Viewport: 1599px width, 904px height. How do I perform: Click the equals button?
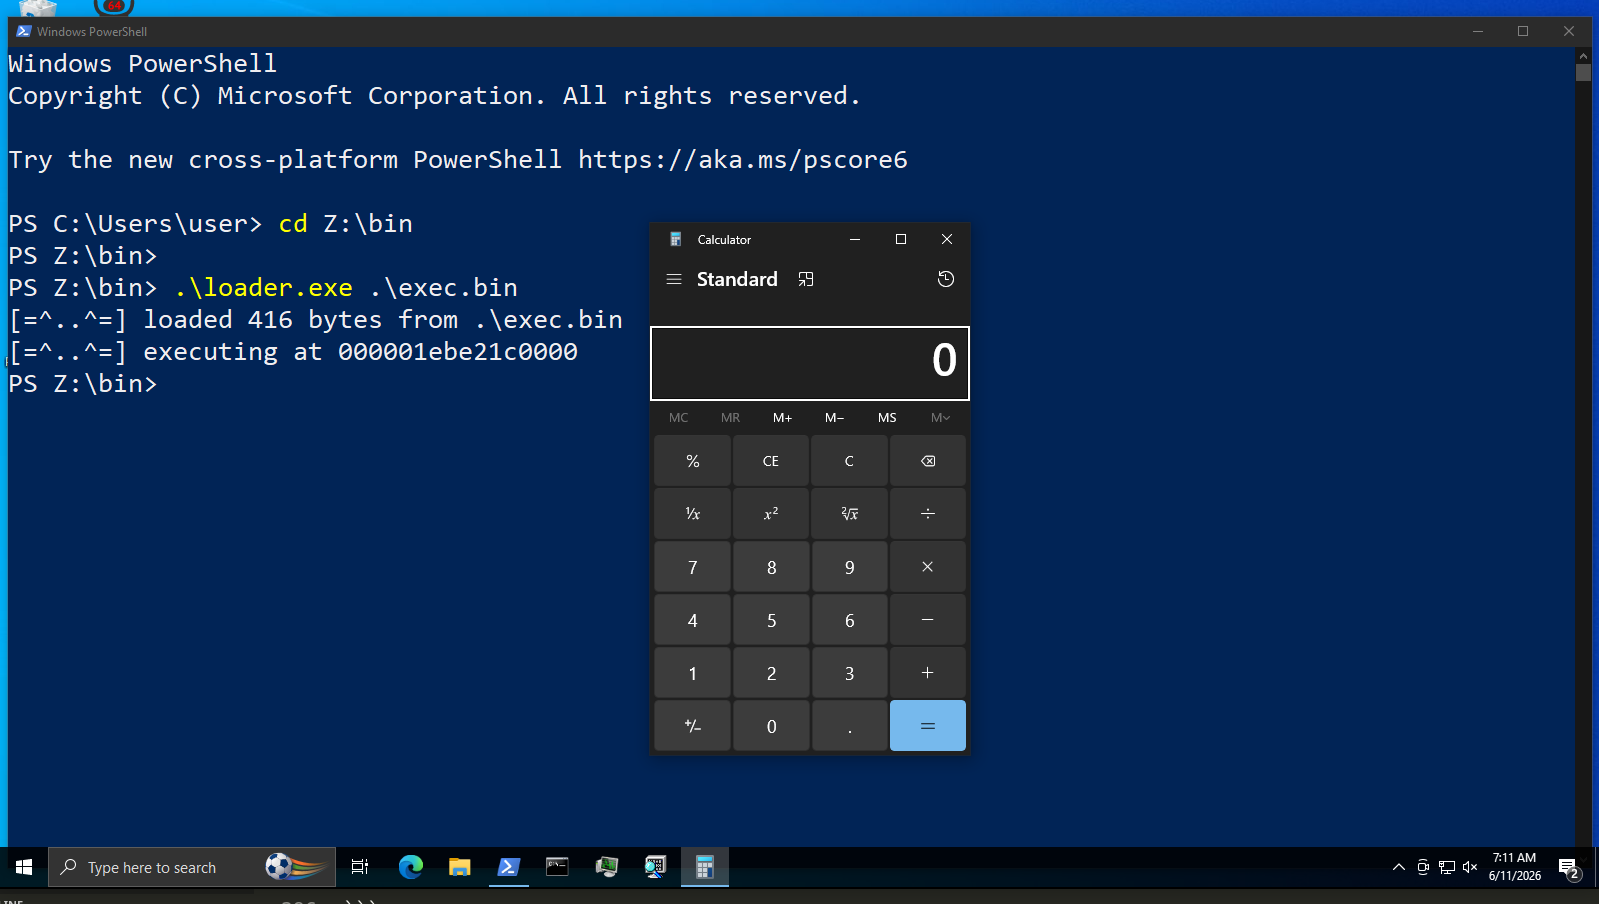pyautogui.click(x=928, y=726)
